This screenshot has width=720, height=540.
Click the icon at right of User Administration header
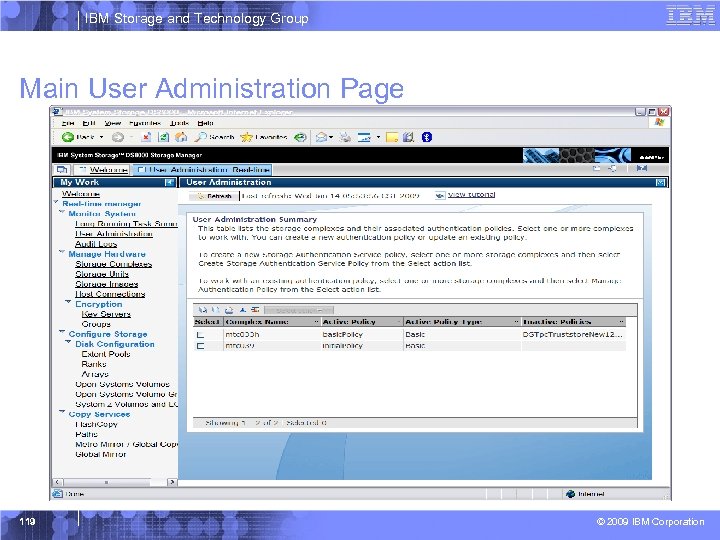pos(660,182)
